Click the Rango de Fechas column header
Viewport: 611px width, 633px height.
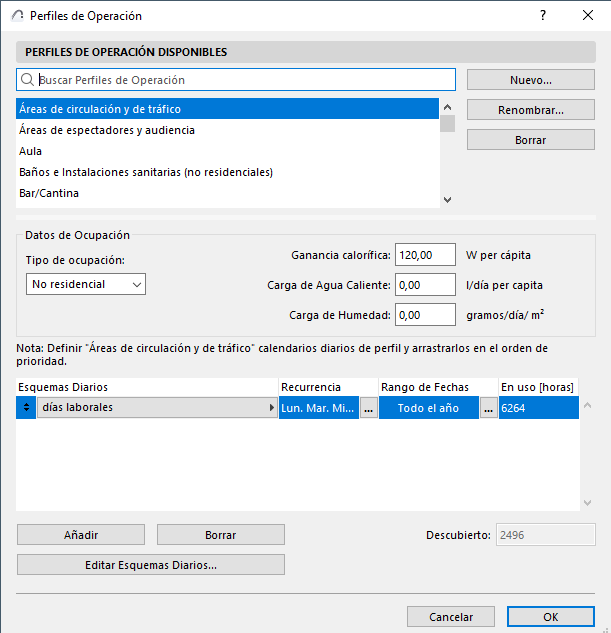[x=438, y=387]
